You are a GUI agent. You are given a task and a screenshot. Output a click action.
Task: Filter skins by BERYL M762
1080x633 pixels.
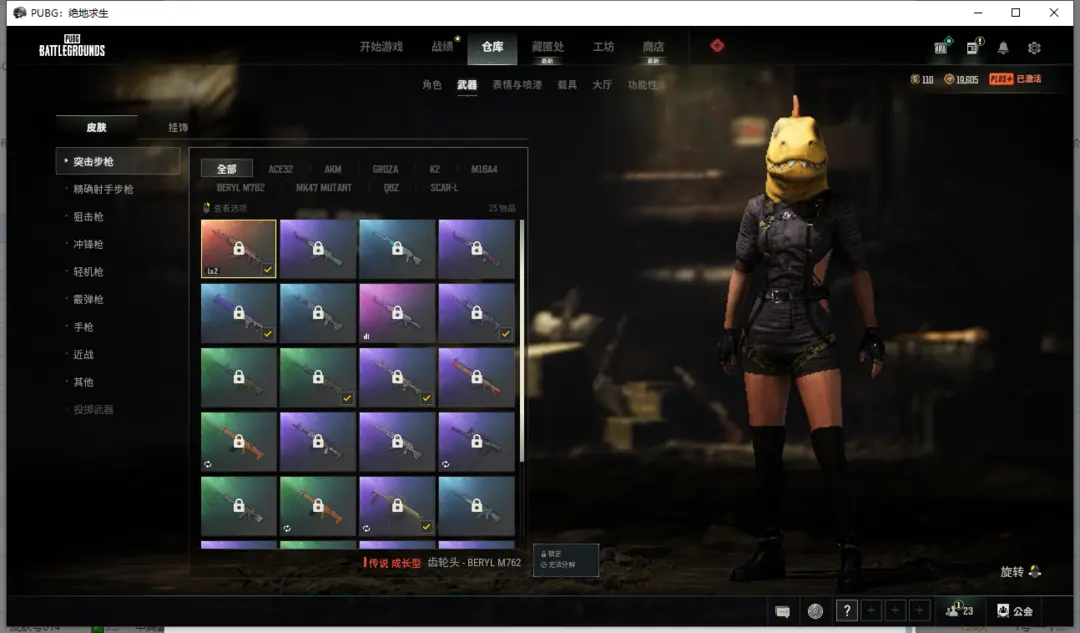pyautogui.click(x=240, y=187)
